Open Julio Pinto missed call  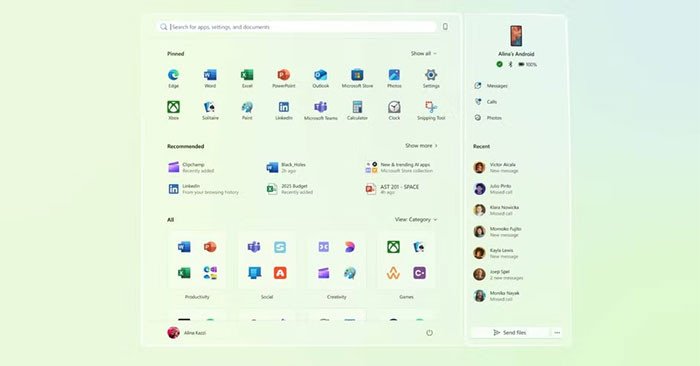click(x=493, y=189)
